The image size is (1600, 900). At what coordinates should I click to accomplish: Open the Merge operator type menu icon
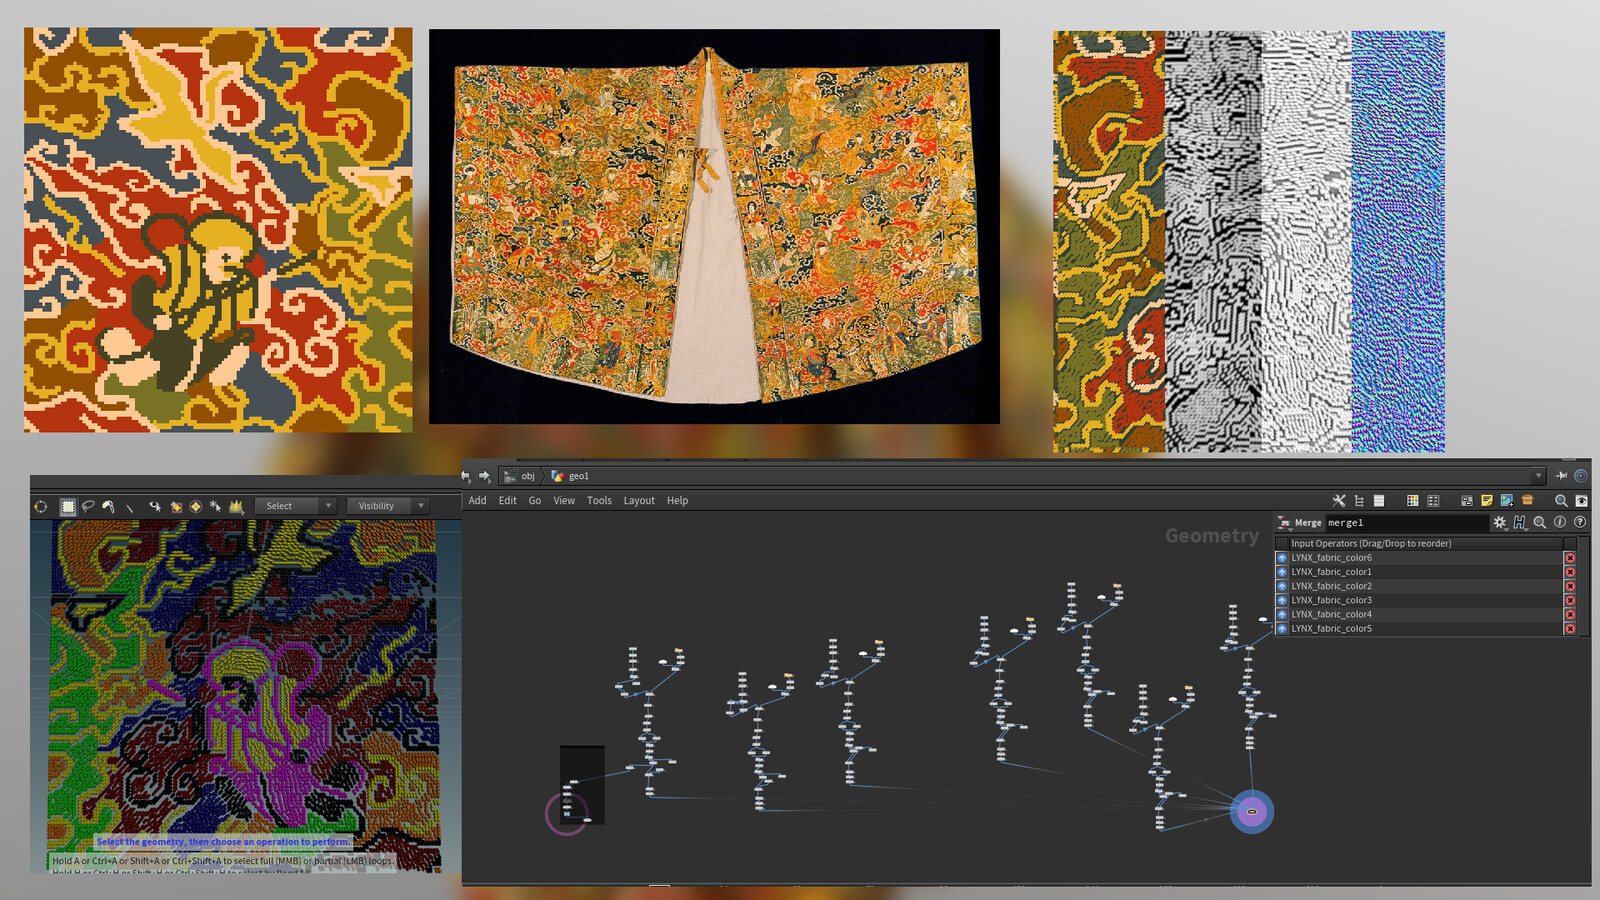(1284, 522)
